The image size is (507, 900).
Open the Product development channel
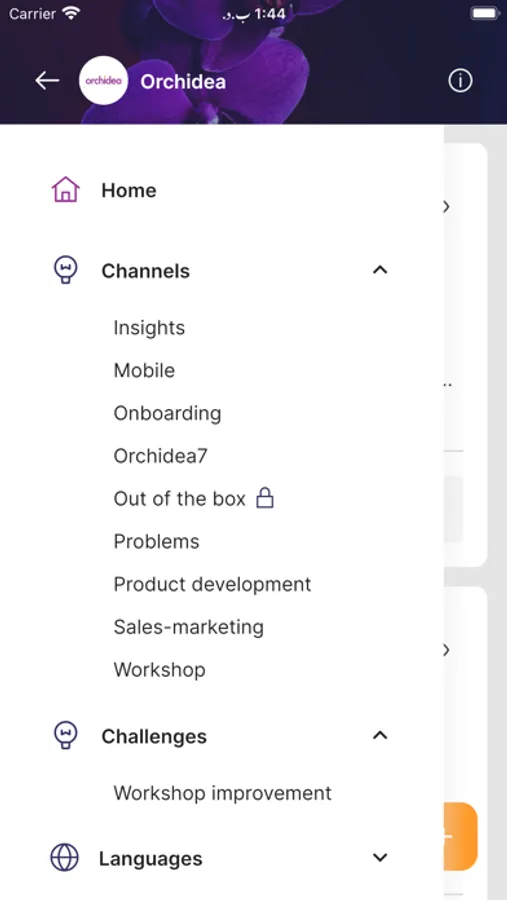coord(212,584)
